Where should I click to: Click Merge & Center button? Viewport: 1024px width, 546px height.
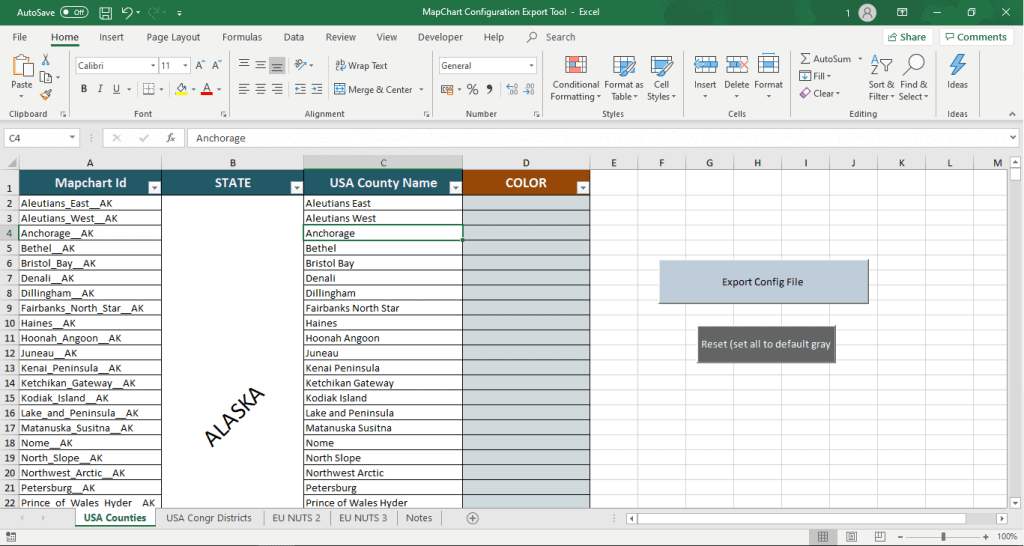pyautogui.click(x=374, y=89)
